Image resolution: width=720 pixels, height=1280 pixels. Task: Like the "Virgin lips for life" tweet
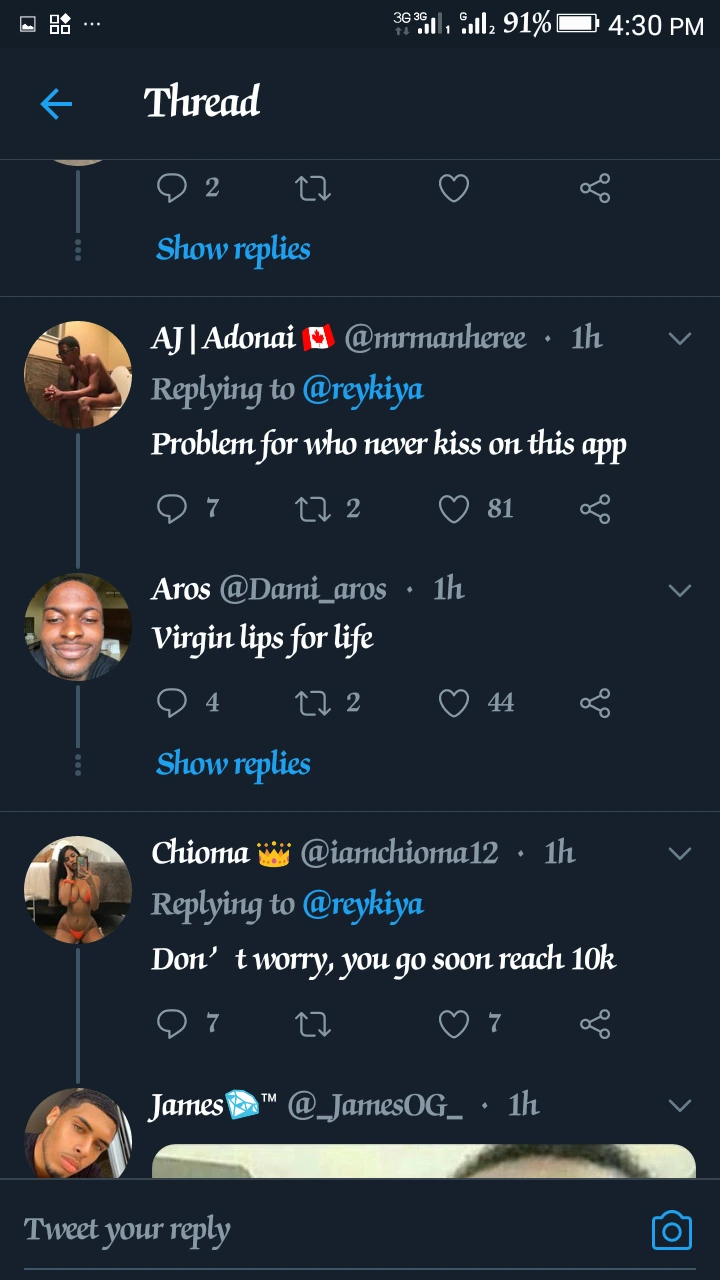click(454, 703)
